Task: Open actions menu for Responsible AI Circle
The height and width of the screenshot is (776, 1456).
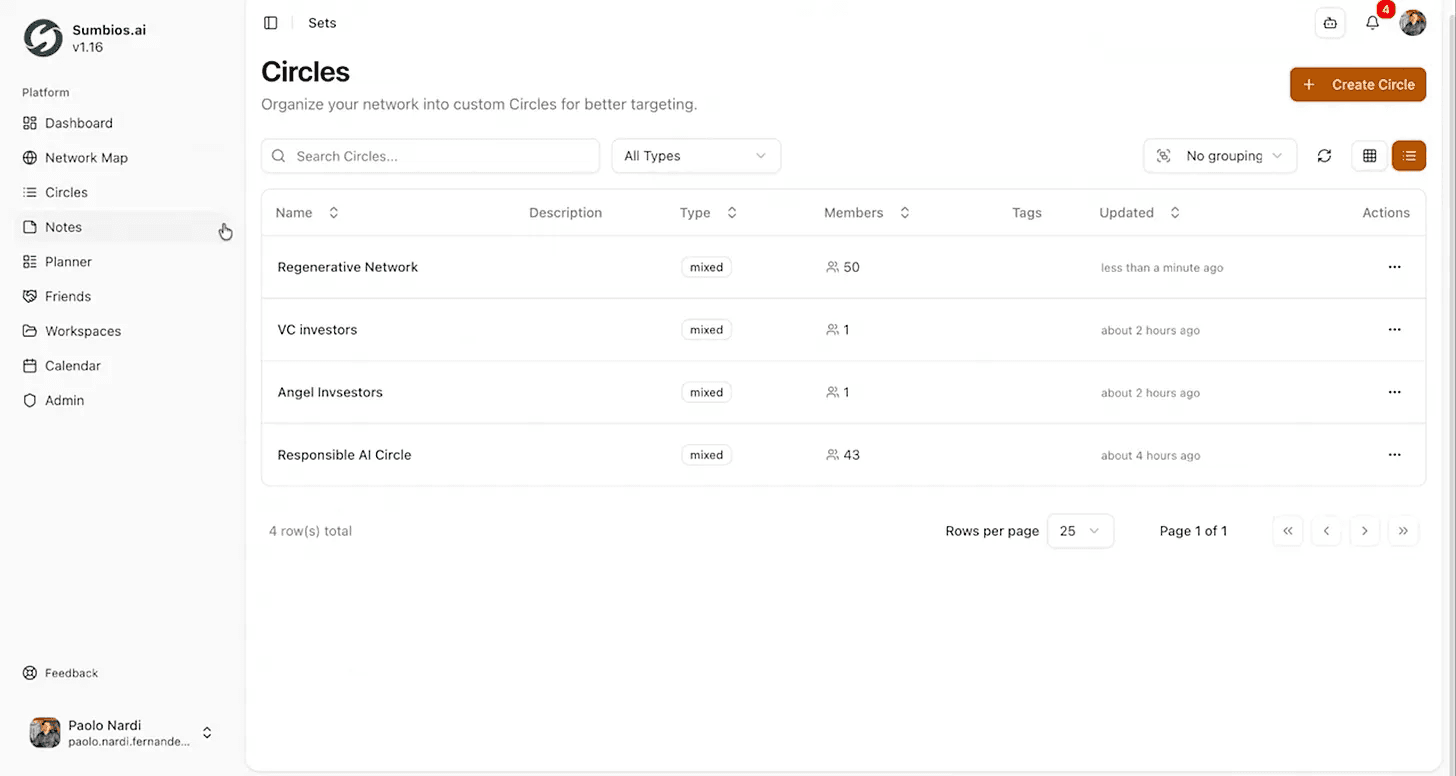Action: [x=1394, y=455]
